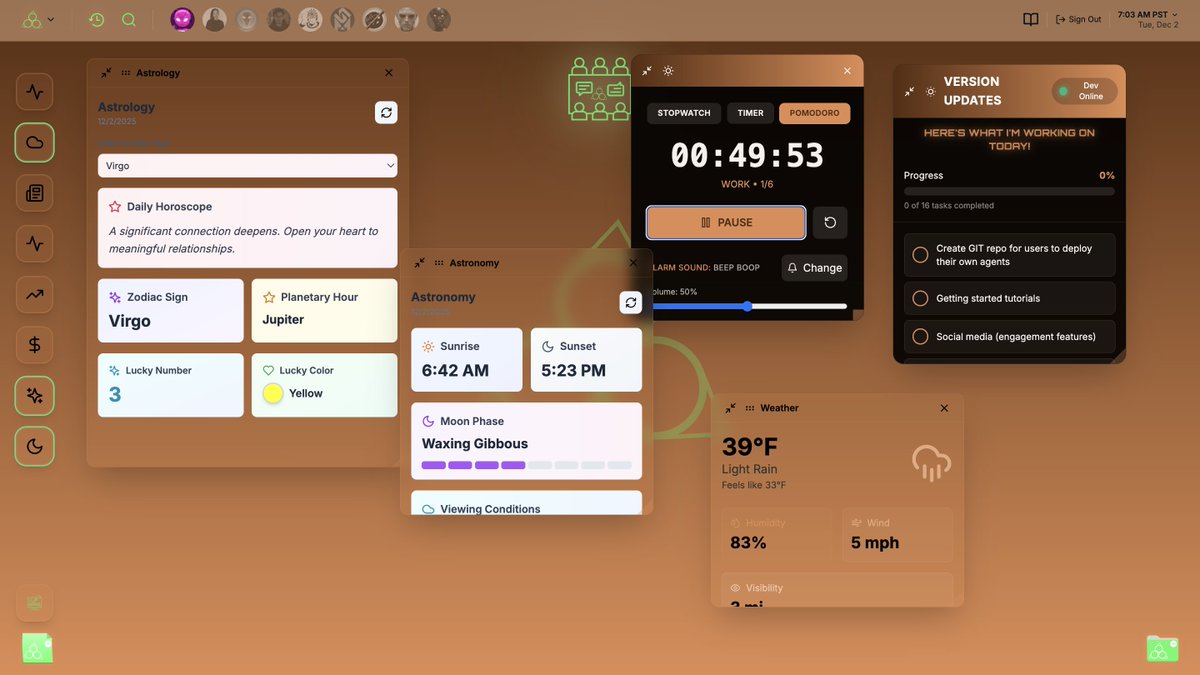
Task: Collapse the Version Updates widget with arrows icon
Action: [909, 91]
